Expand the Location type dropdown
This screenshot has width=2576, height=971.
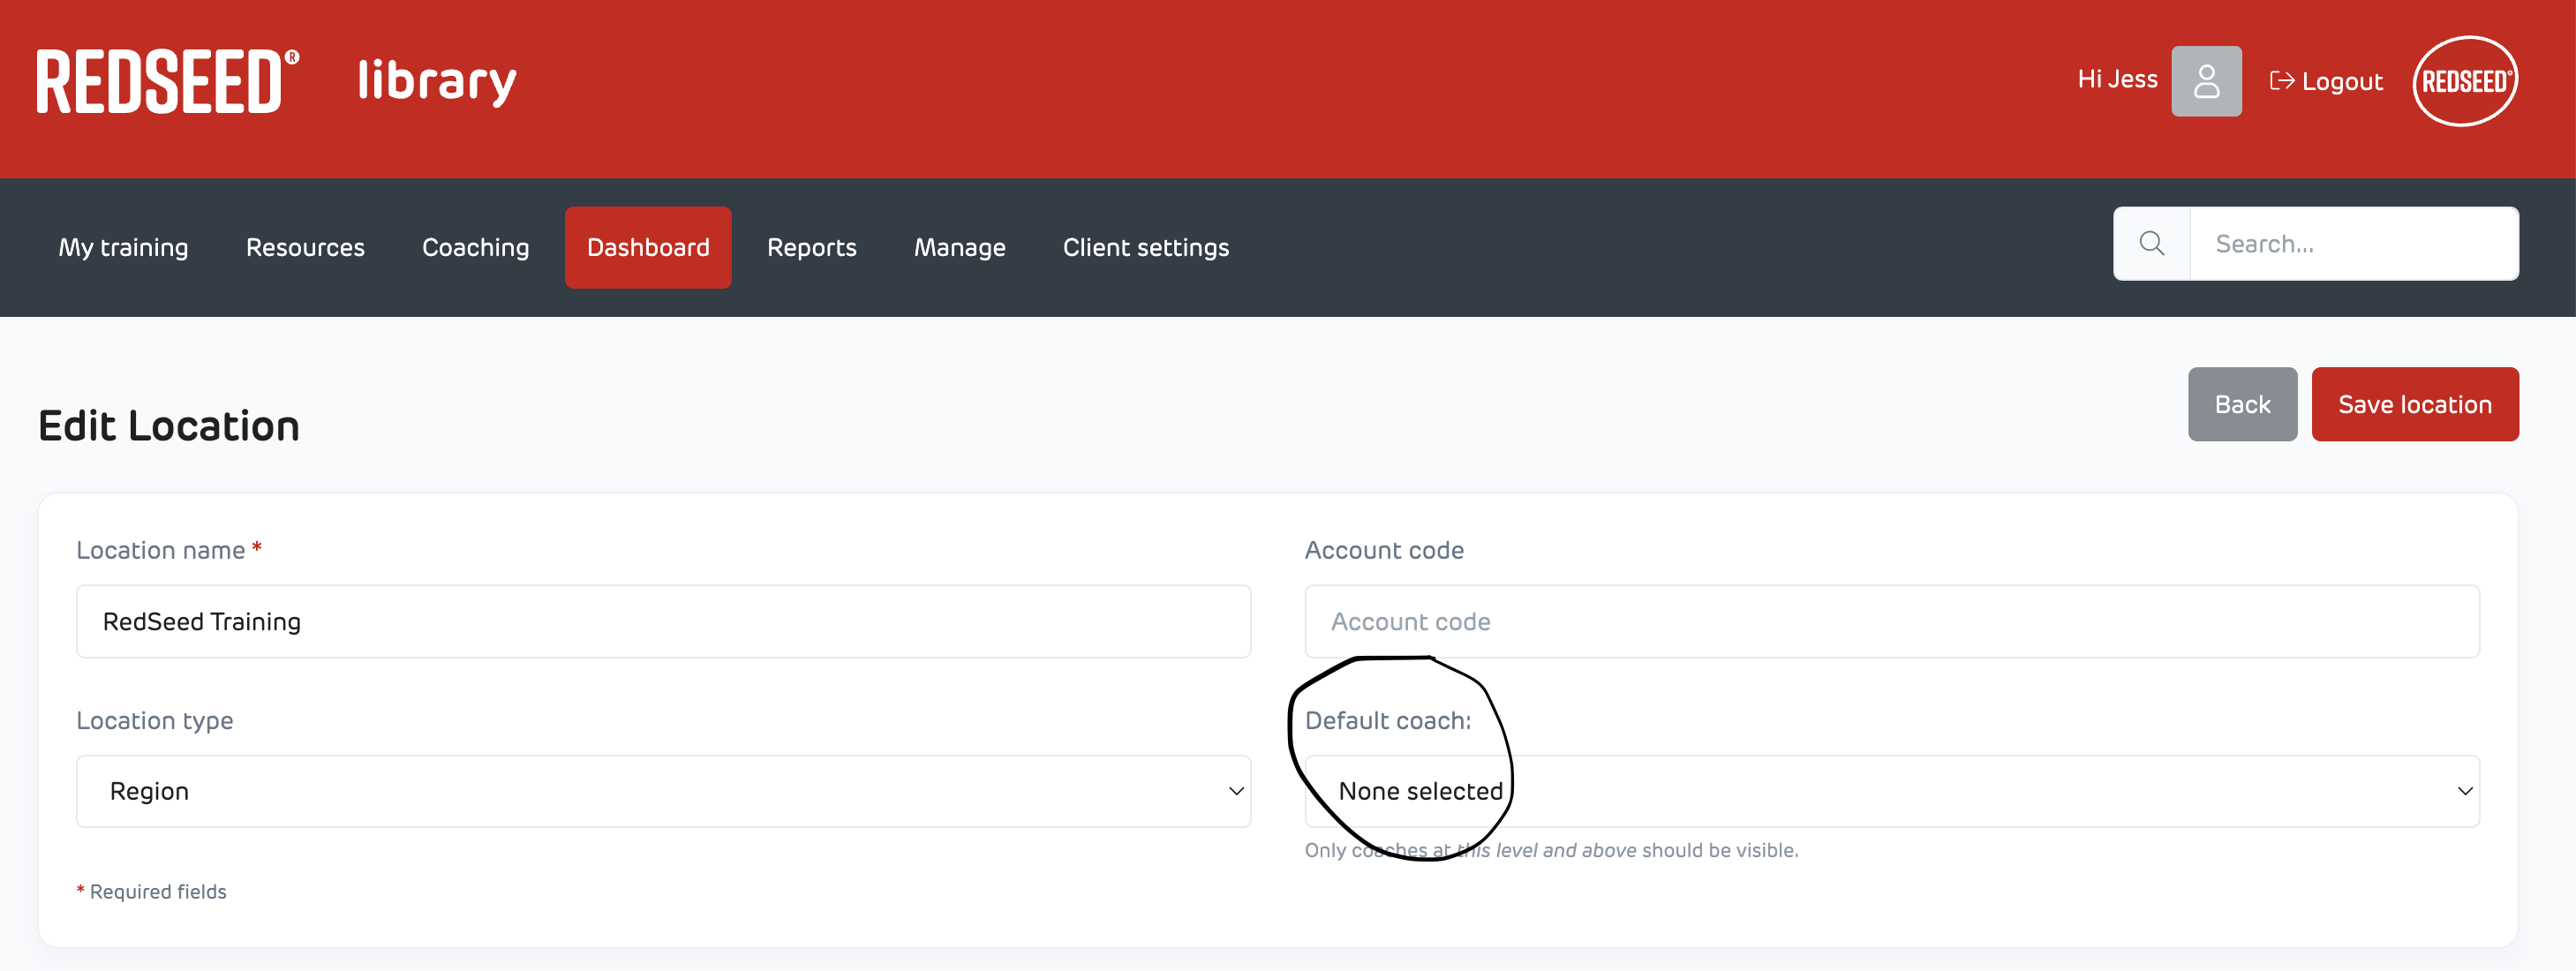pos(663,791)
